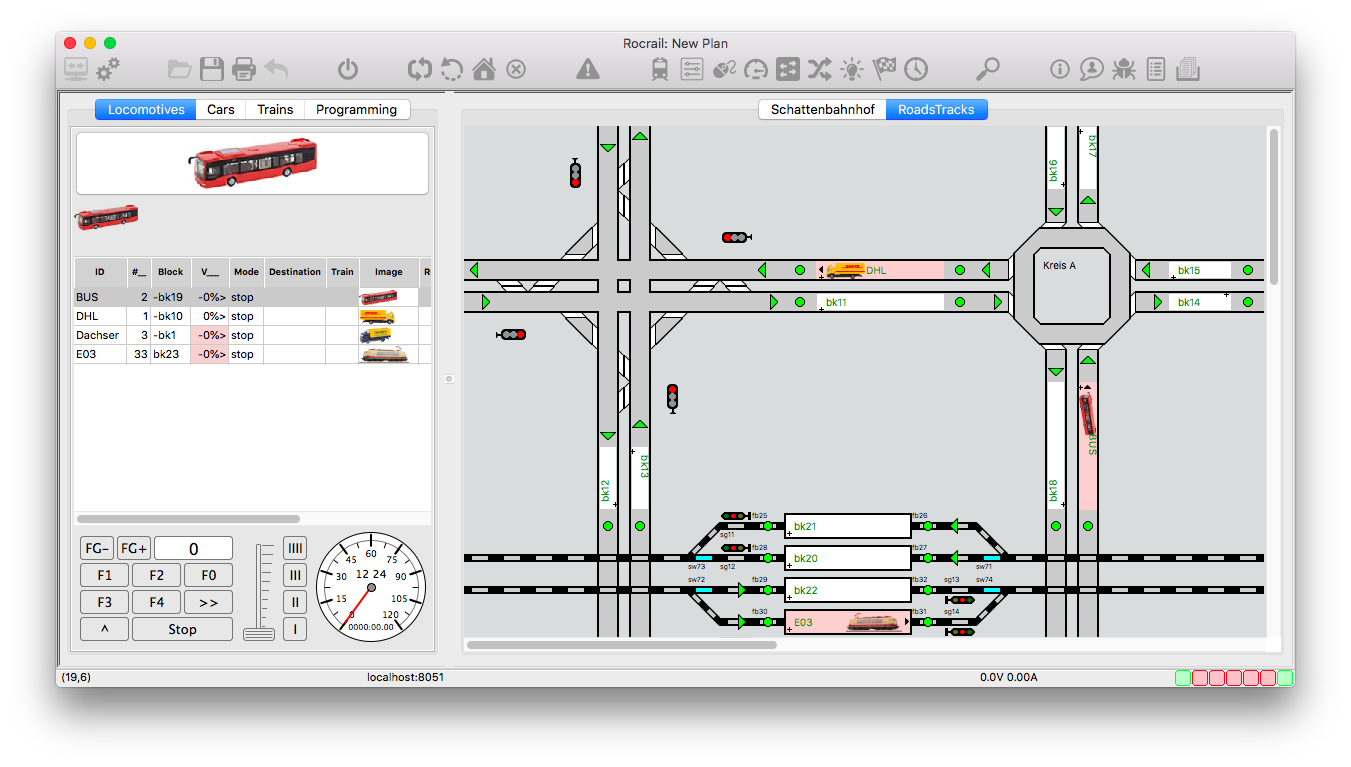Click the printer icon in the toolbar
Image resolution: width=1351 pixels, height=767 pixels.
(x=244, y=69)
